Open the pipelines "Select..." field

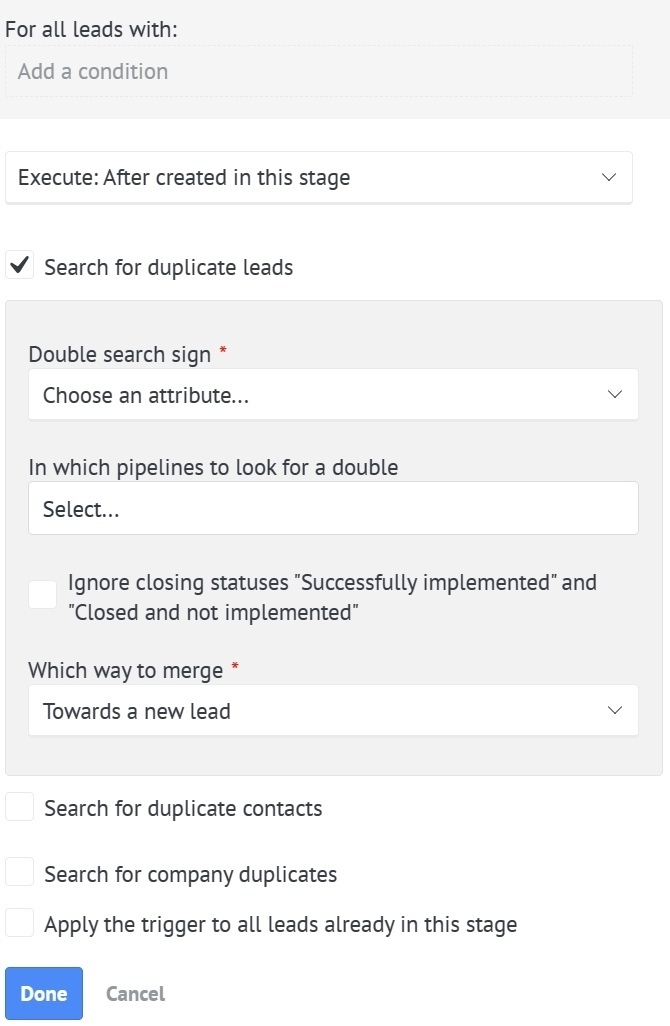[332, 509]
